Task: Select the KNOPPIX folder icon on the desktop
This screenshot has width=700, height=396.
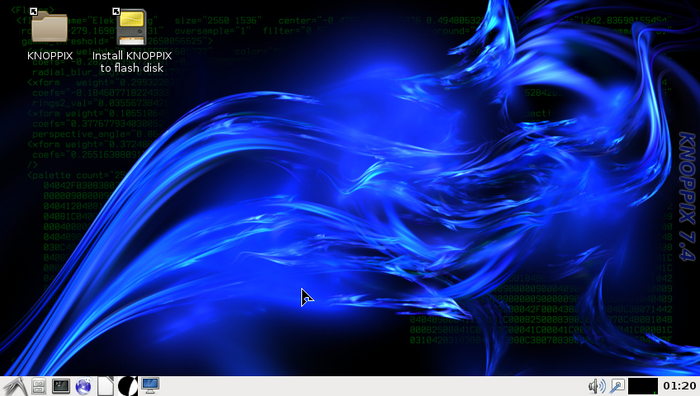Action: pyautogui.click(x=49, y=28)
